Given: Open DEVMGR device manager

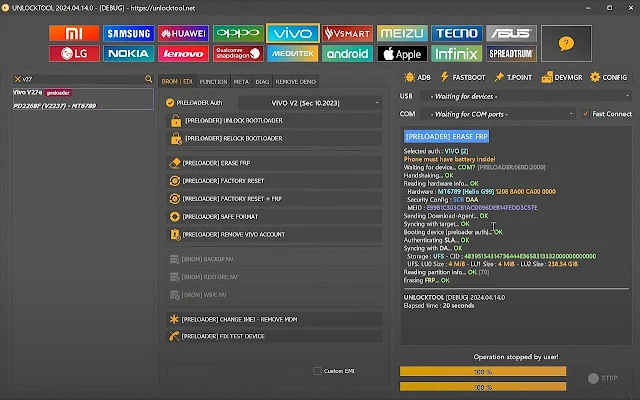Looking at the screenshot, I should click(x=562, y=77).
